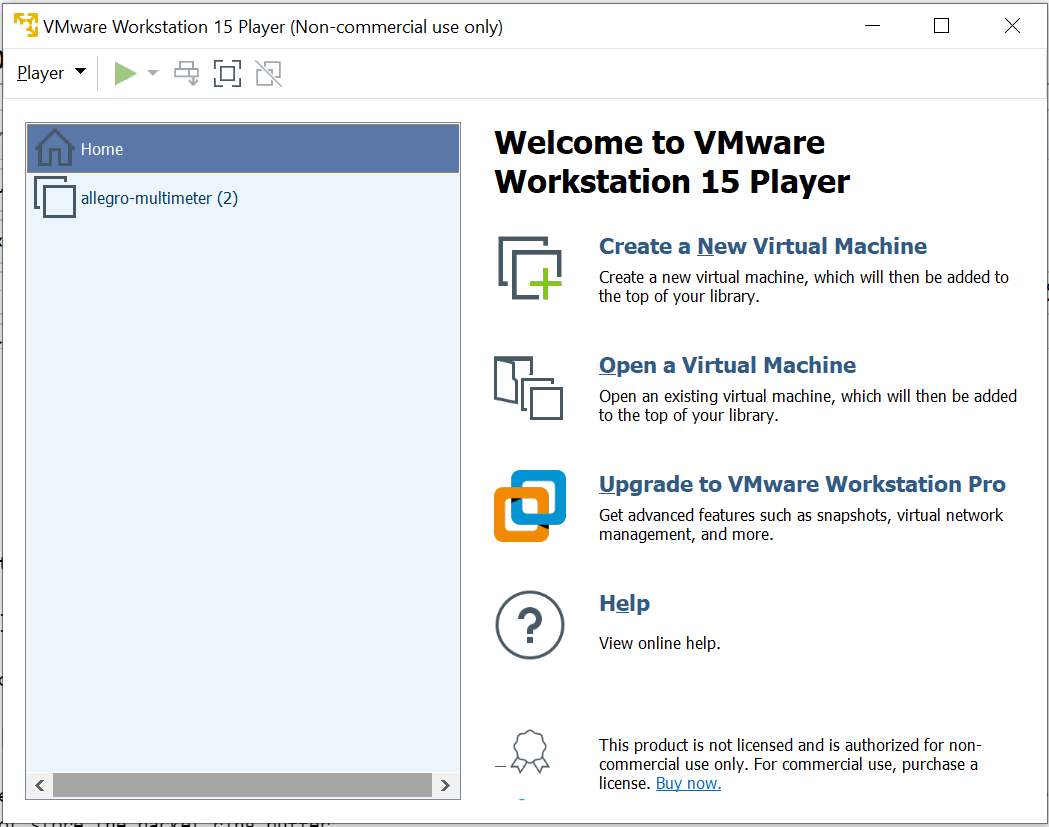The height and width of the screenshot is (827, 1049).
Task: Click the Help link
Action: coord(624,604)
